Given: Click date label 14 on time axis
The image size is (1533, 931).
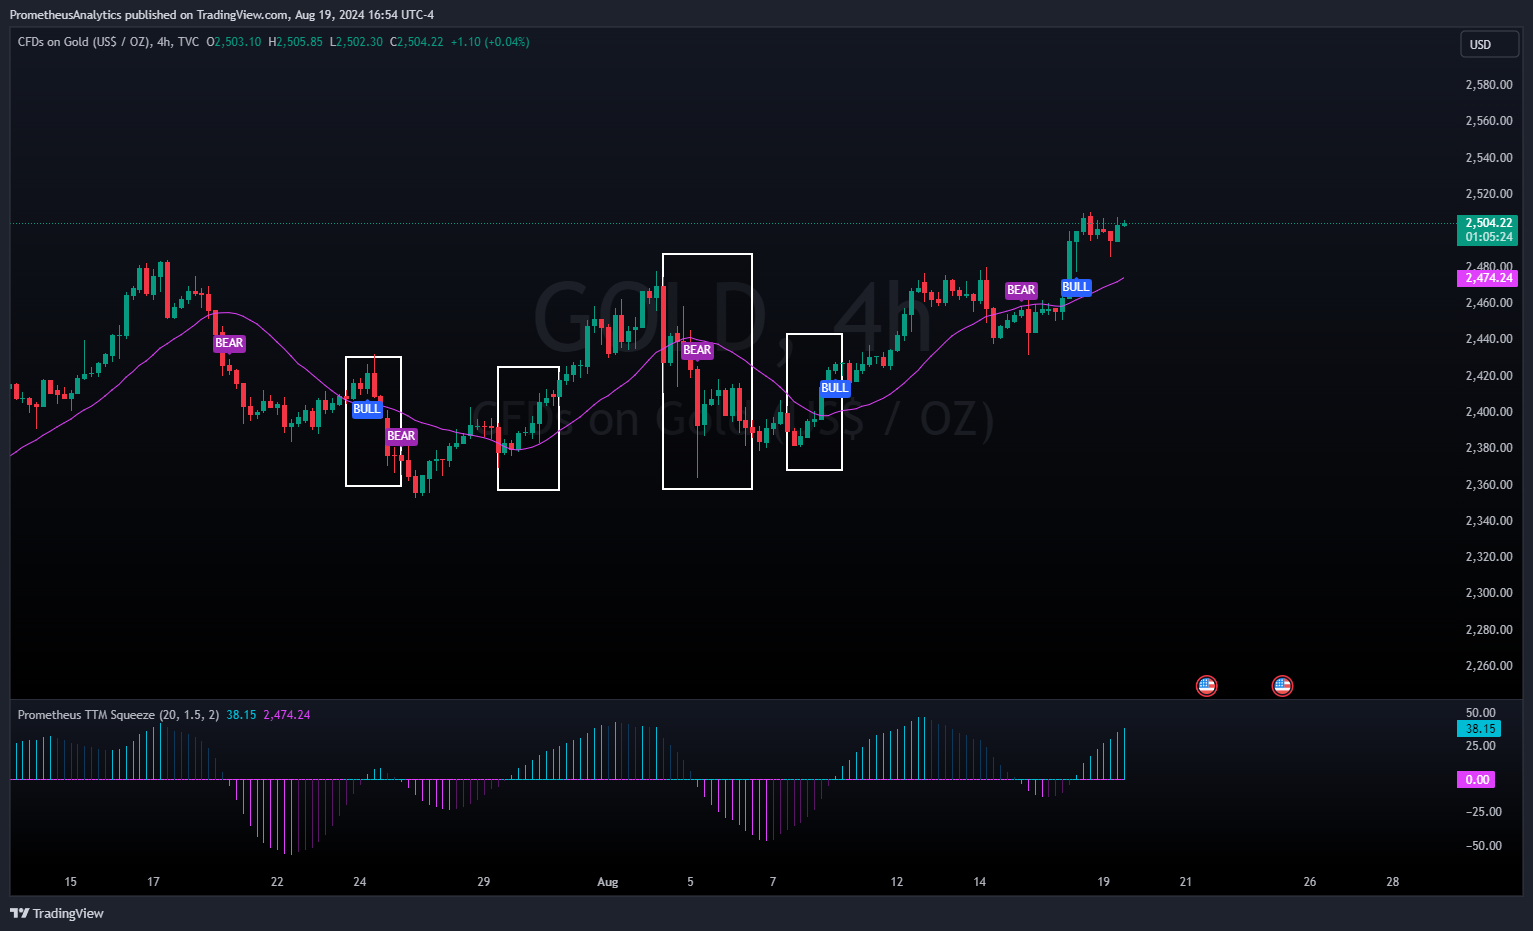Looking at the screenshot, I should [x=980, y=882].
